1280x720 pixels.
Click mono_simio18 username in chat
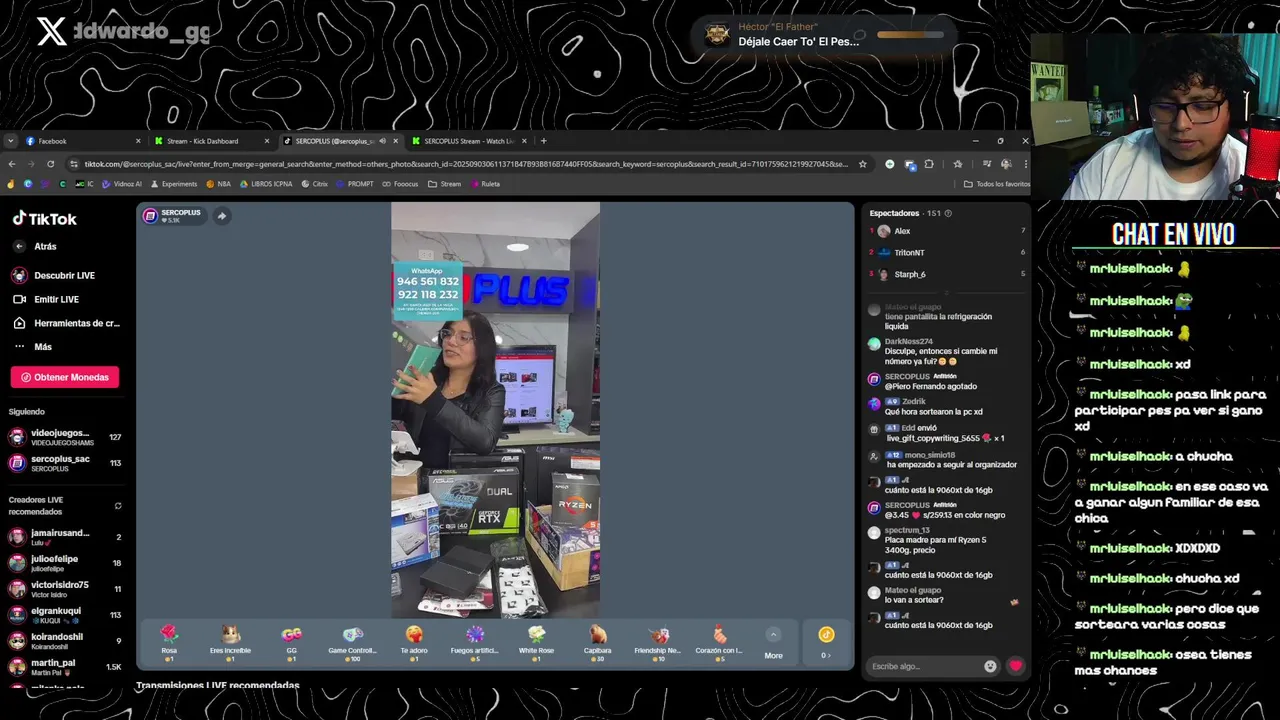pyautogui.click(x=930, y=455)
